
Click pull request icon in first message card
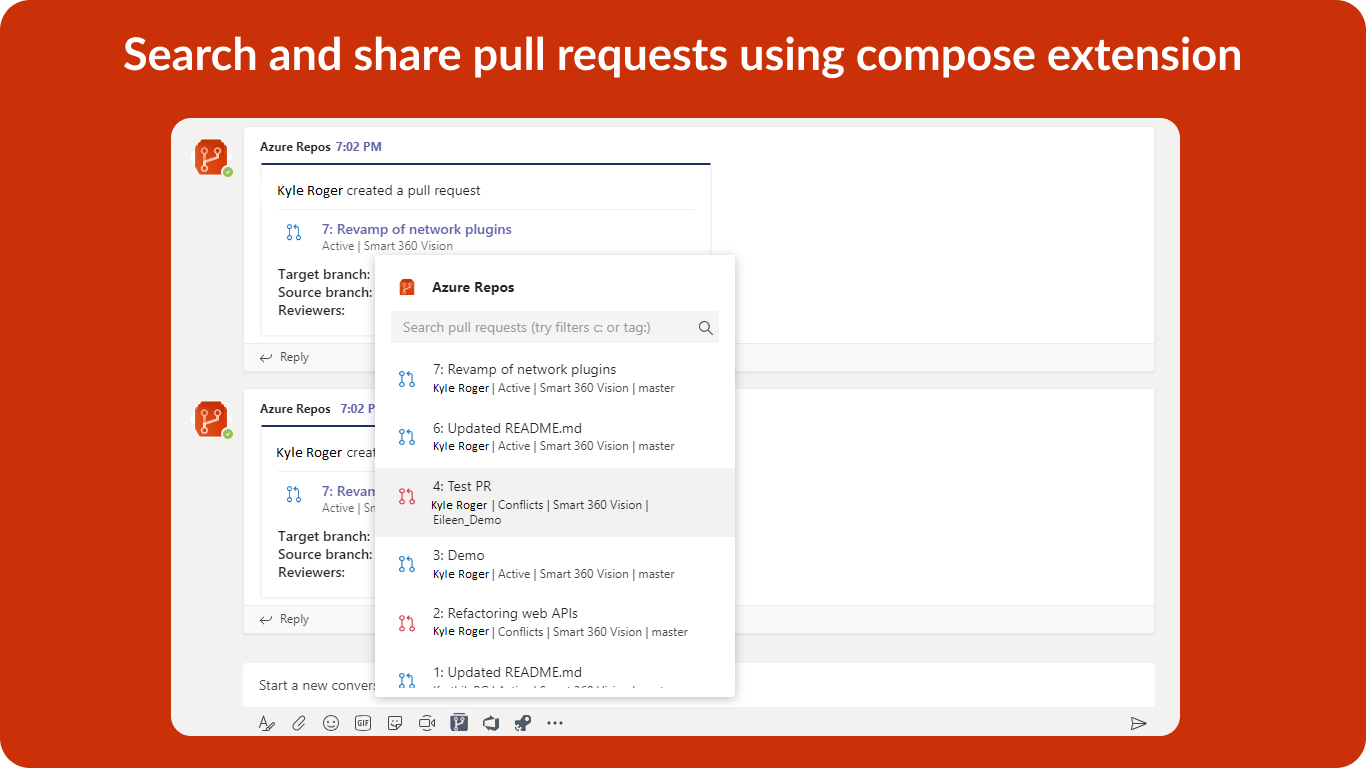point(294,233)
